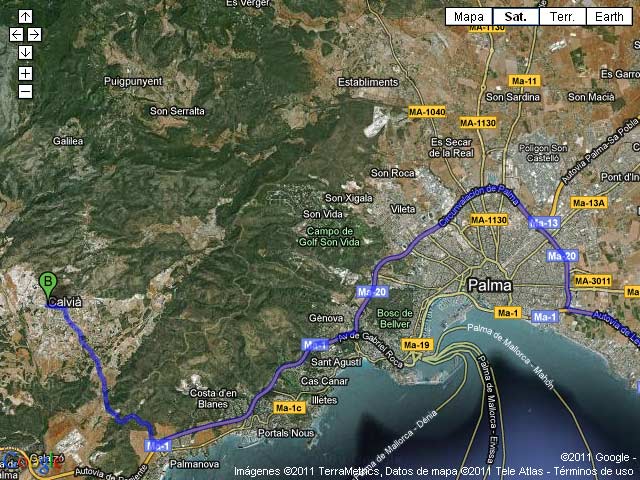Pan the map right with the arrow
Viewport: 640px width, 480px height.
(34, 35)
